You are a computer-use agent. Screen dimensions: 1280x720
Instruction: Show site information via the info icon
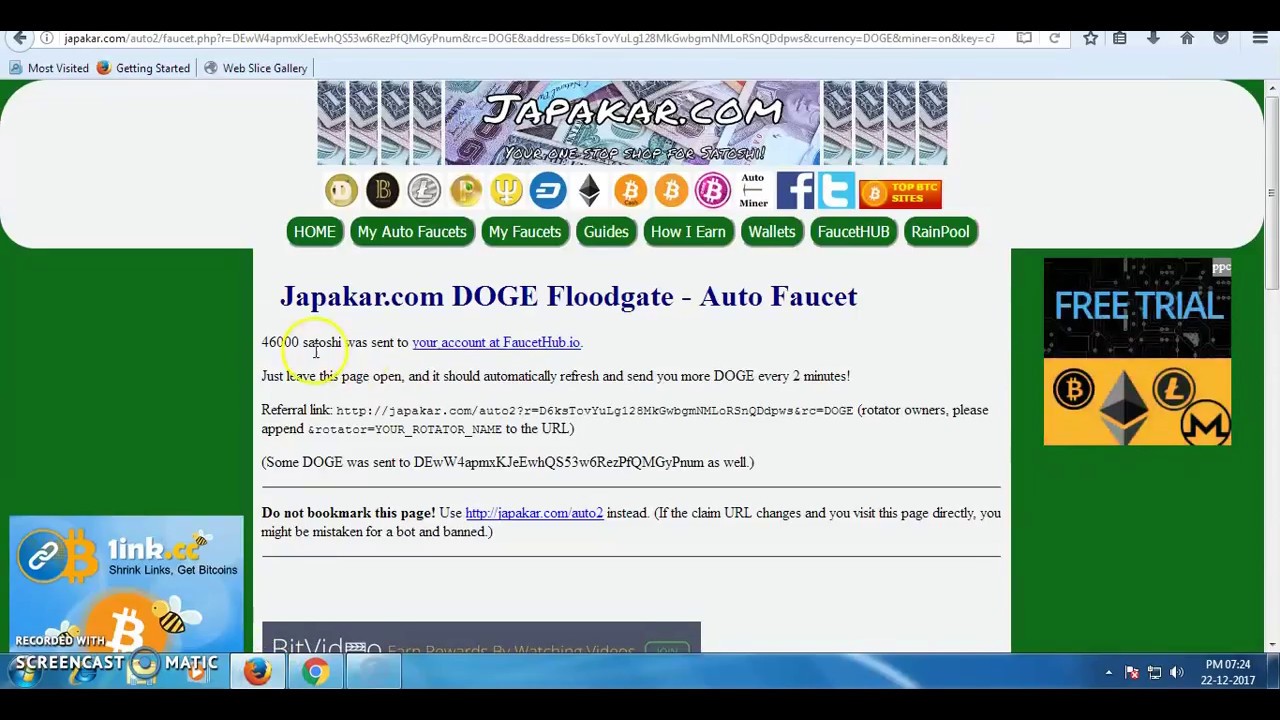point(47,38)
